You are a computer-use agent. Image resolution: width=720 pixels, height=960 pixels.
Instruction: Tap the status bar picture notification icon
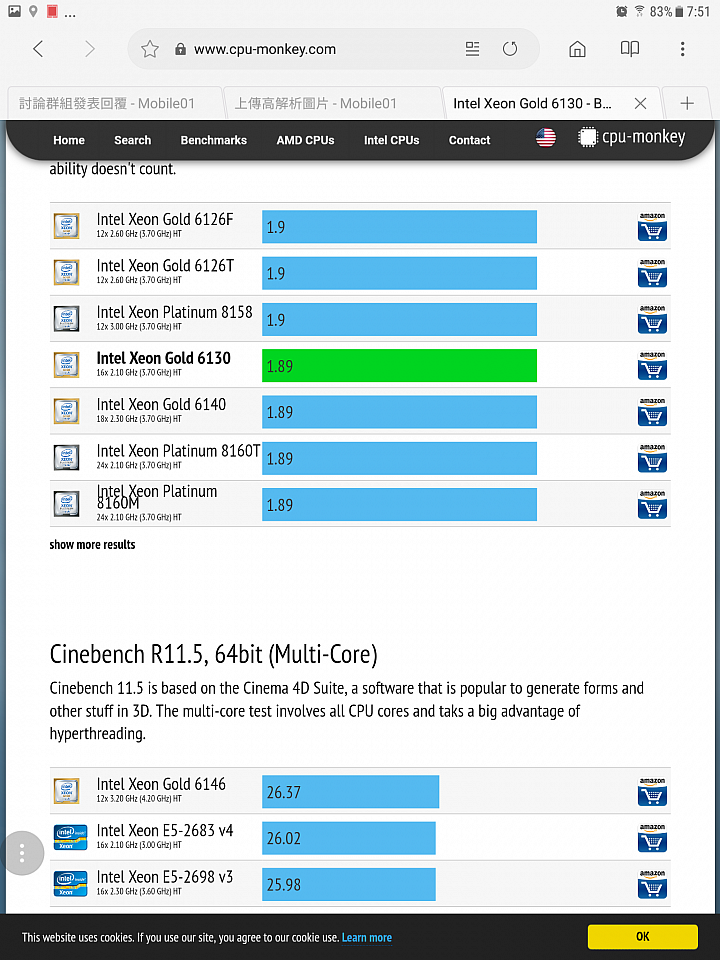coord(14,11)
